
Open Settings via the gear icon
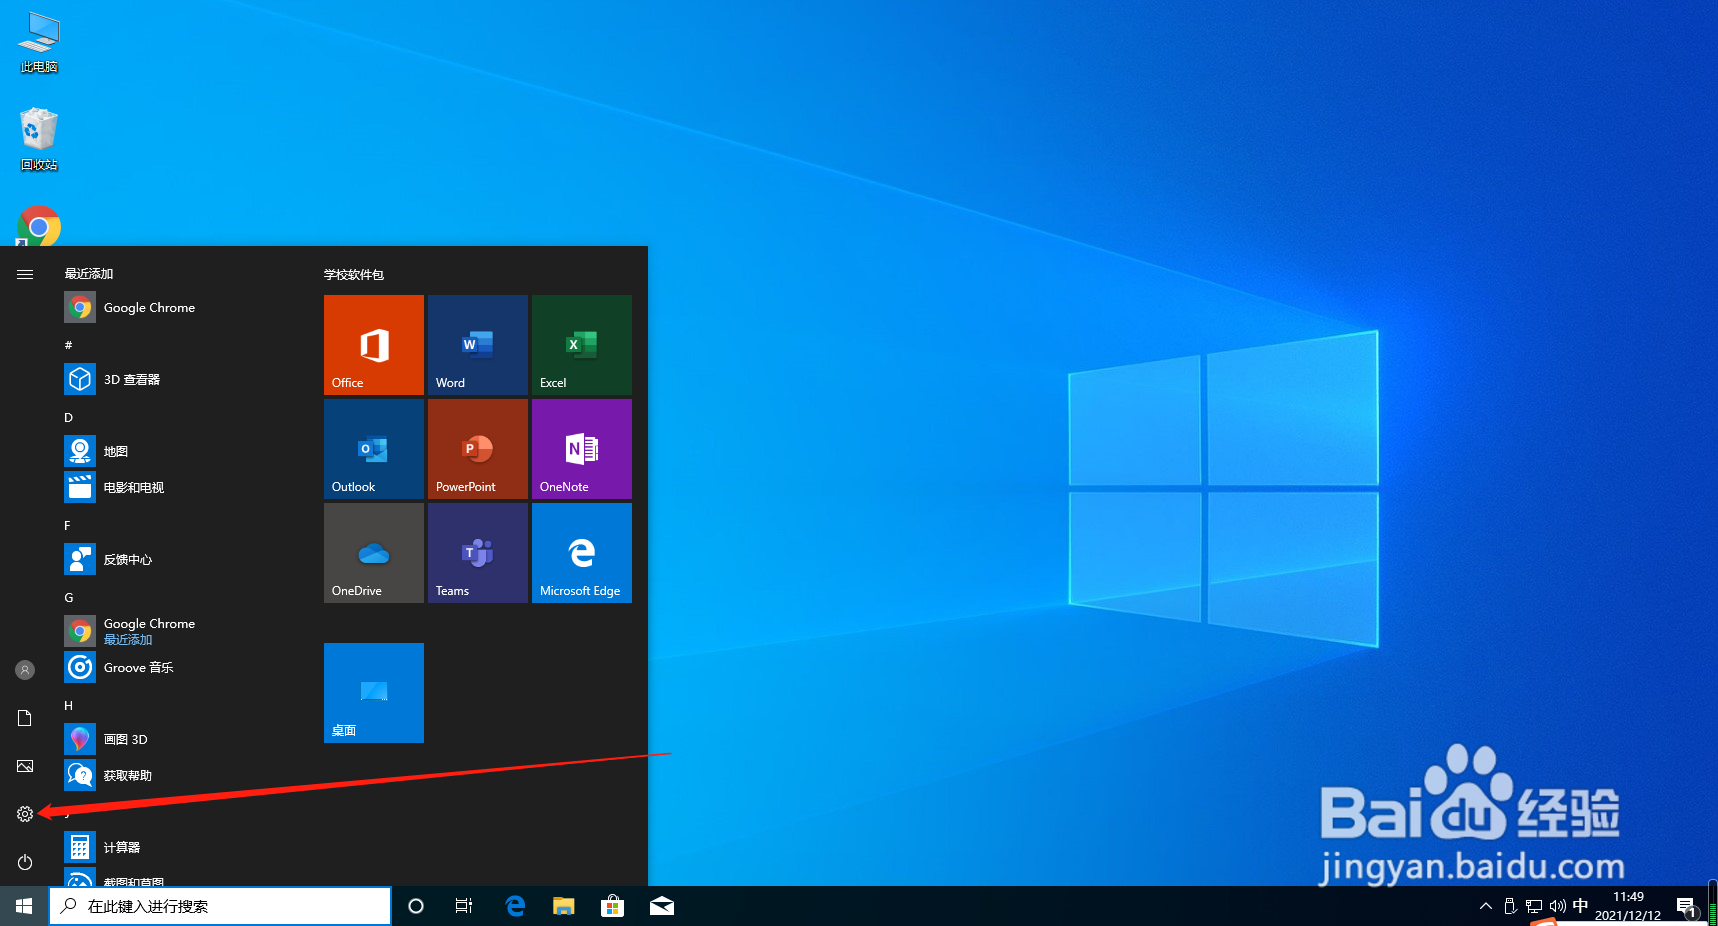25,814
